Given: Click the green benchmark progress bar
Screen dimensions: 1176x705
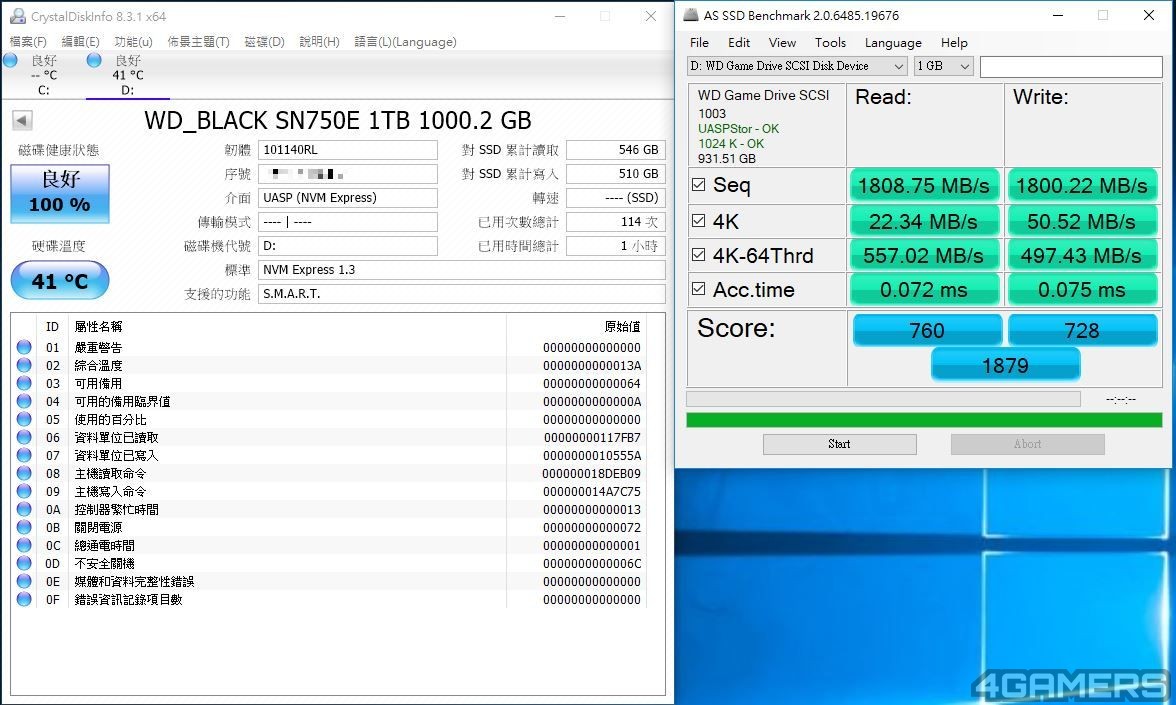Looking at the screenshot, I should [x=924, y=420].
